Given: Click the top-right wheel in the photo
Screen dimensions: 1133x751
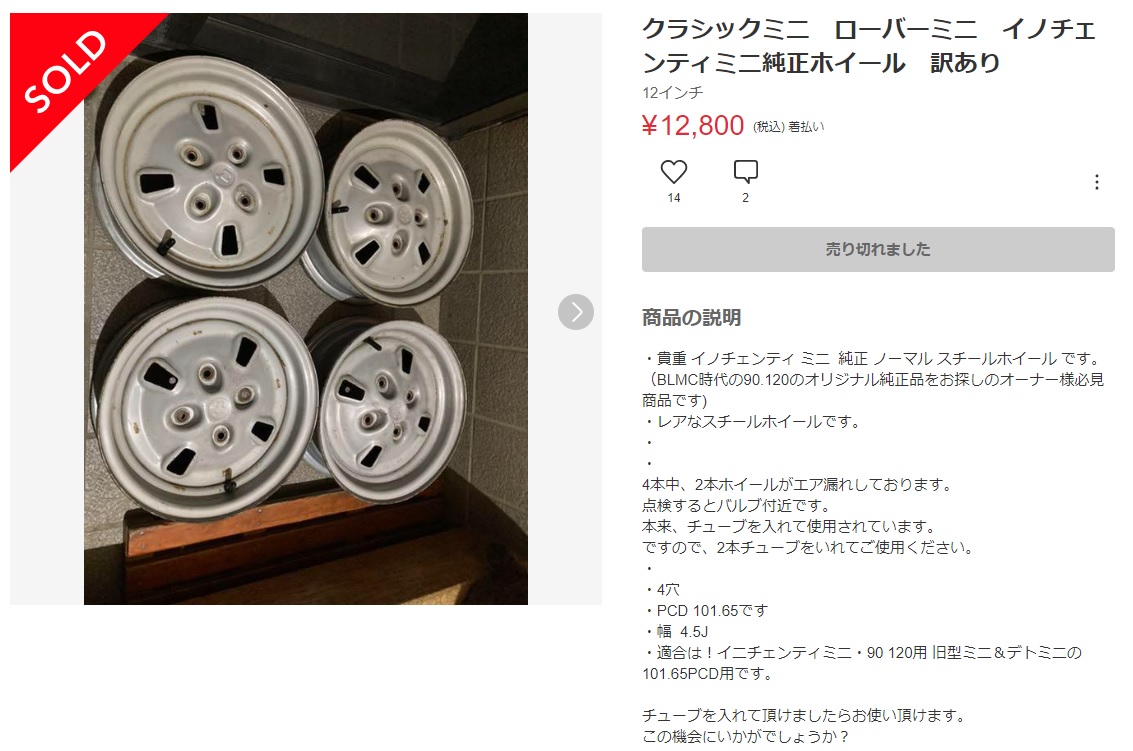Looking at the screenshot, I should (390, 211).
